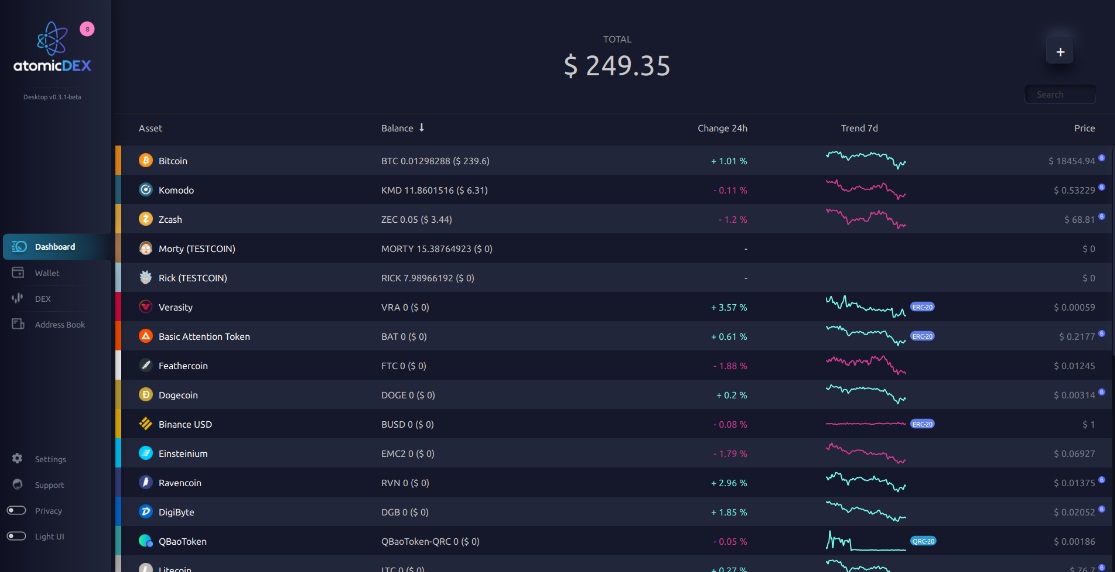Toggle the Privacy switch
The image size is (1115, 572).
point(16,511)
